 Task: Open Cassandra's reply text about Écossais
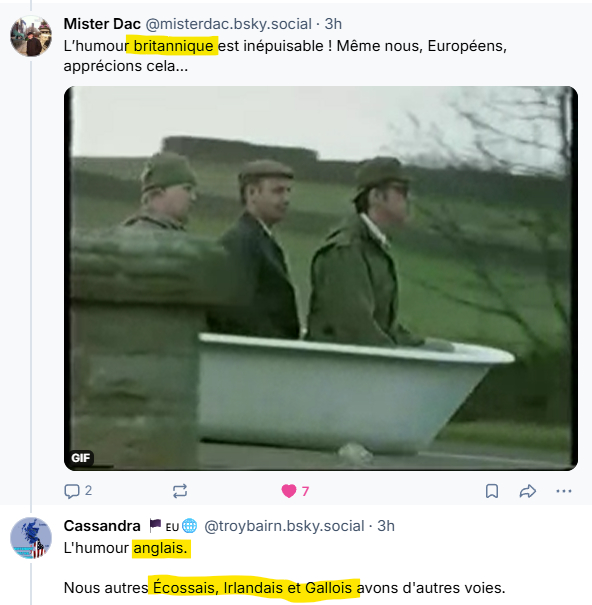[284, 568]
